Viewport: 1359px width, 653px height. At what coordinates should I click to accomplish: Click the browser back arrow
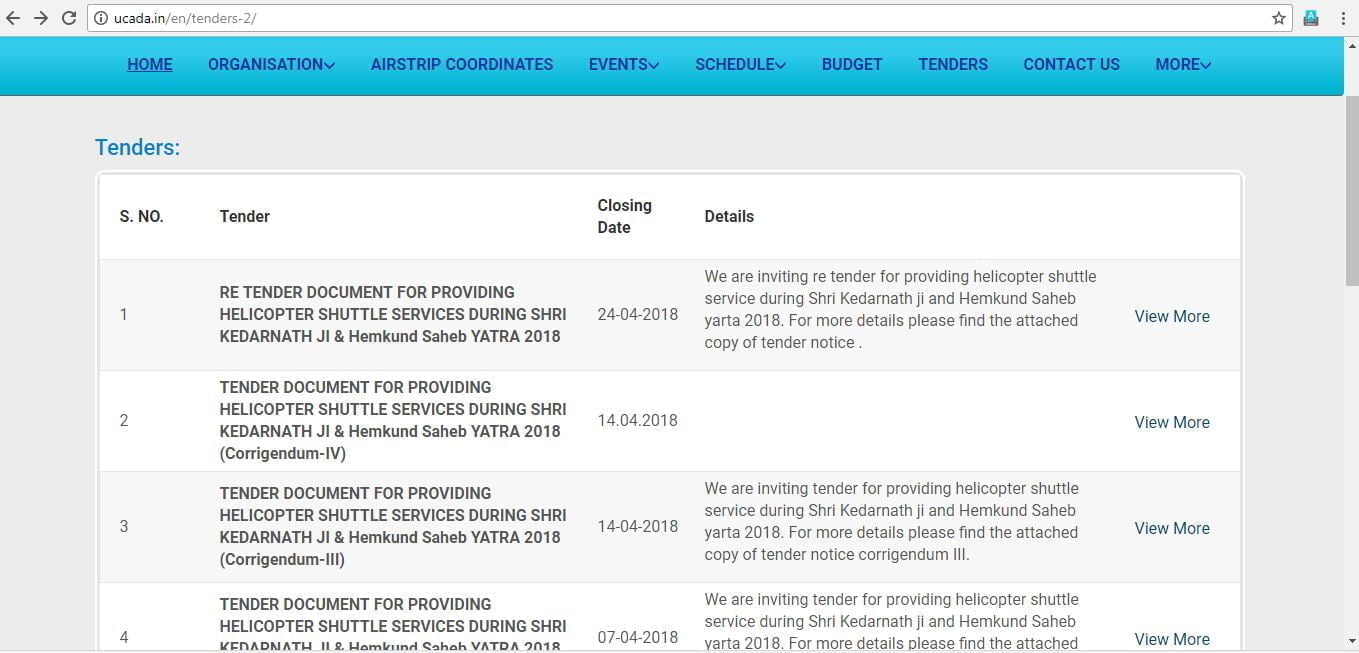(x=13, y=18)
